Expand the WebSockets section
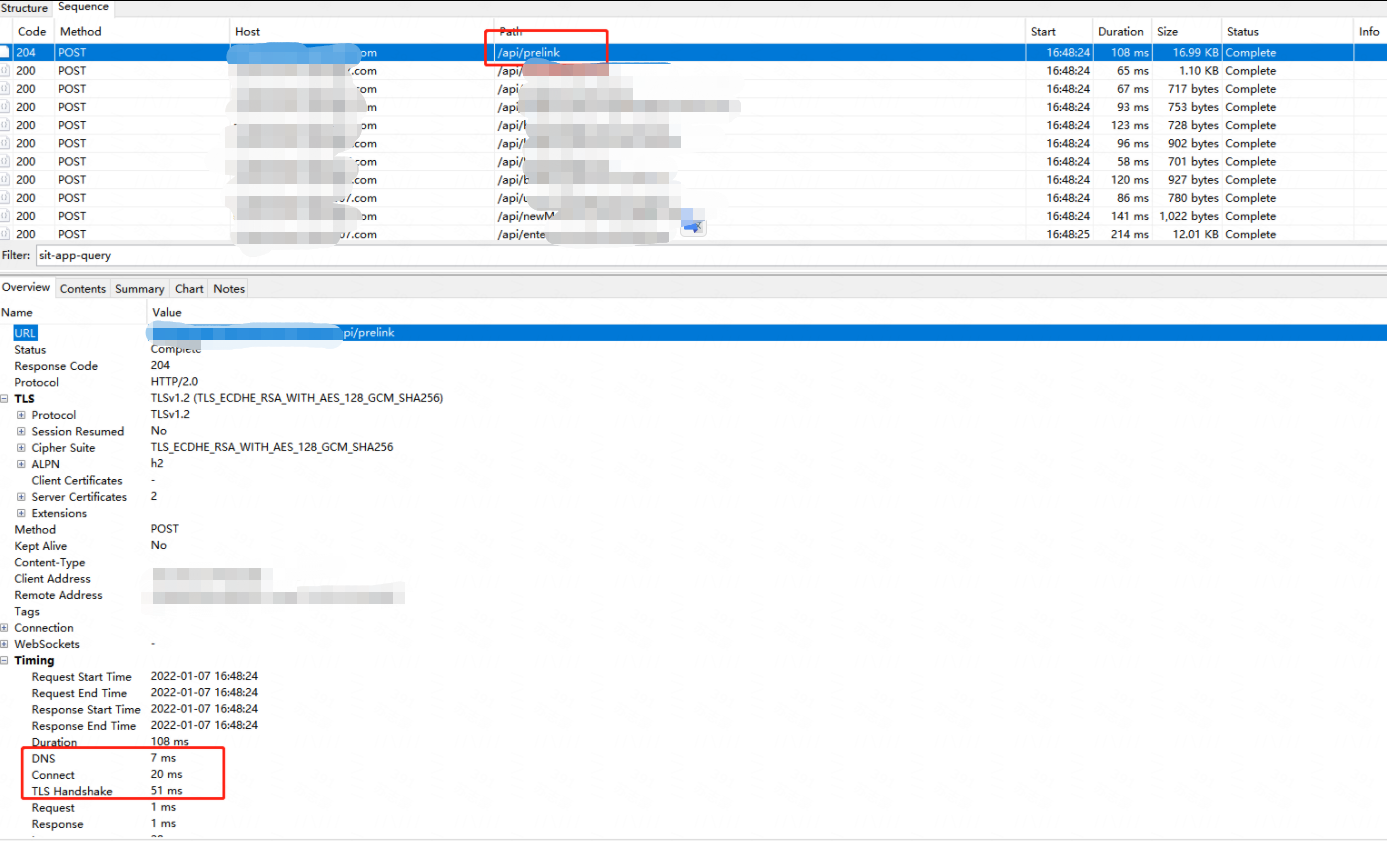This screenshot has height=841, width=1387. 5,644
